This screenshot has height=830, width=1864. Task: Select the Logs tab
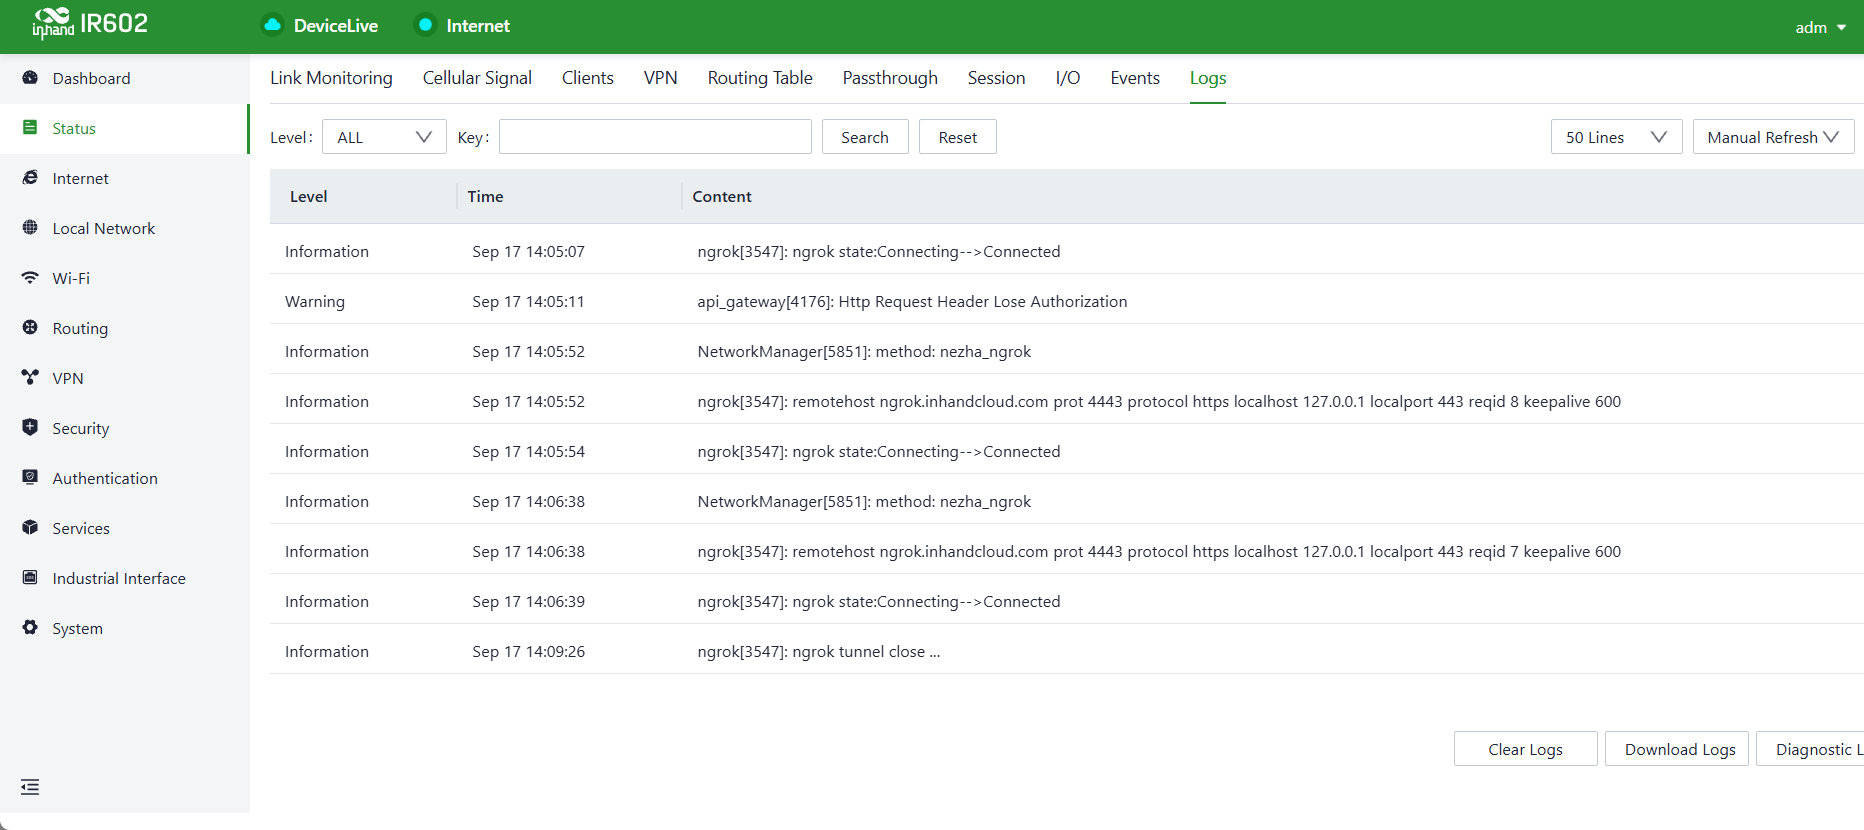tap(1208, 78)
